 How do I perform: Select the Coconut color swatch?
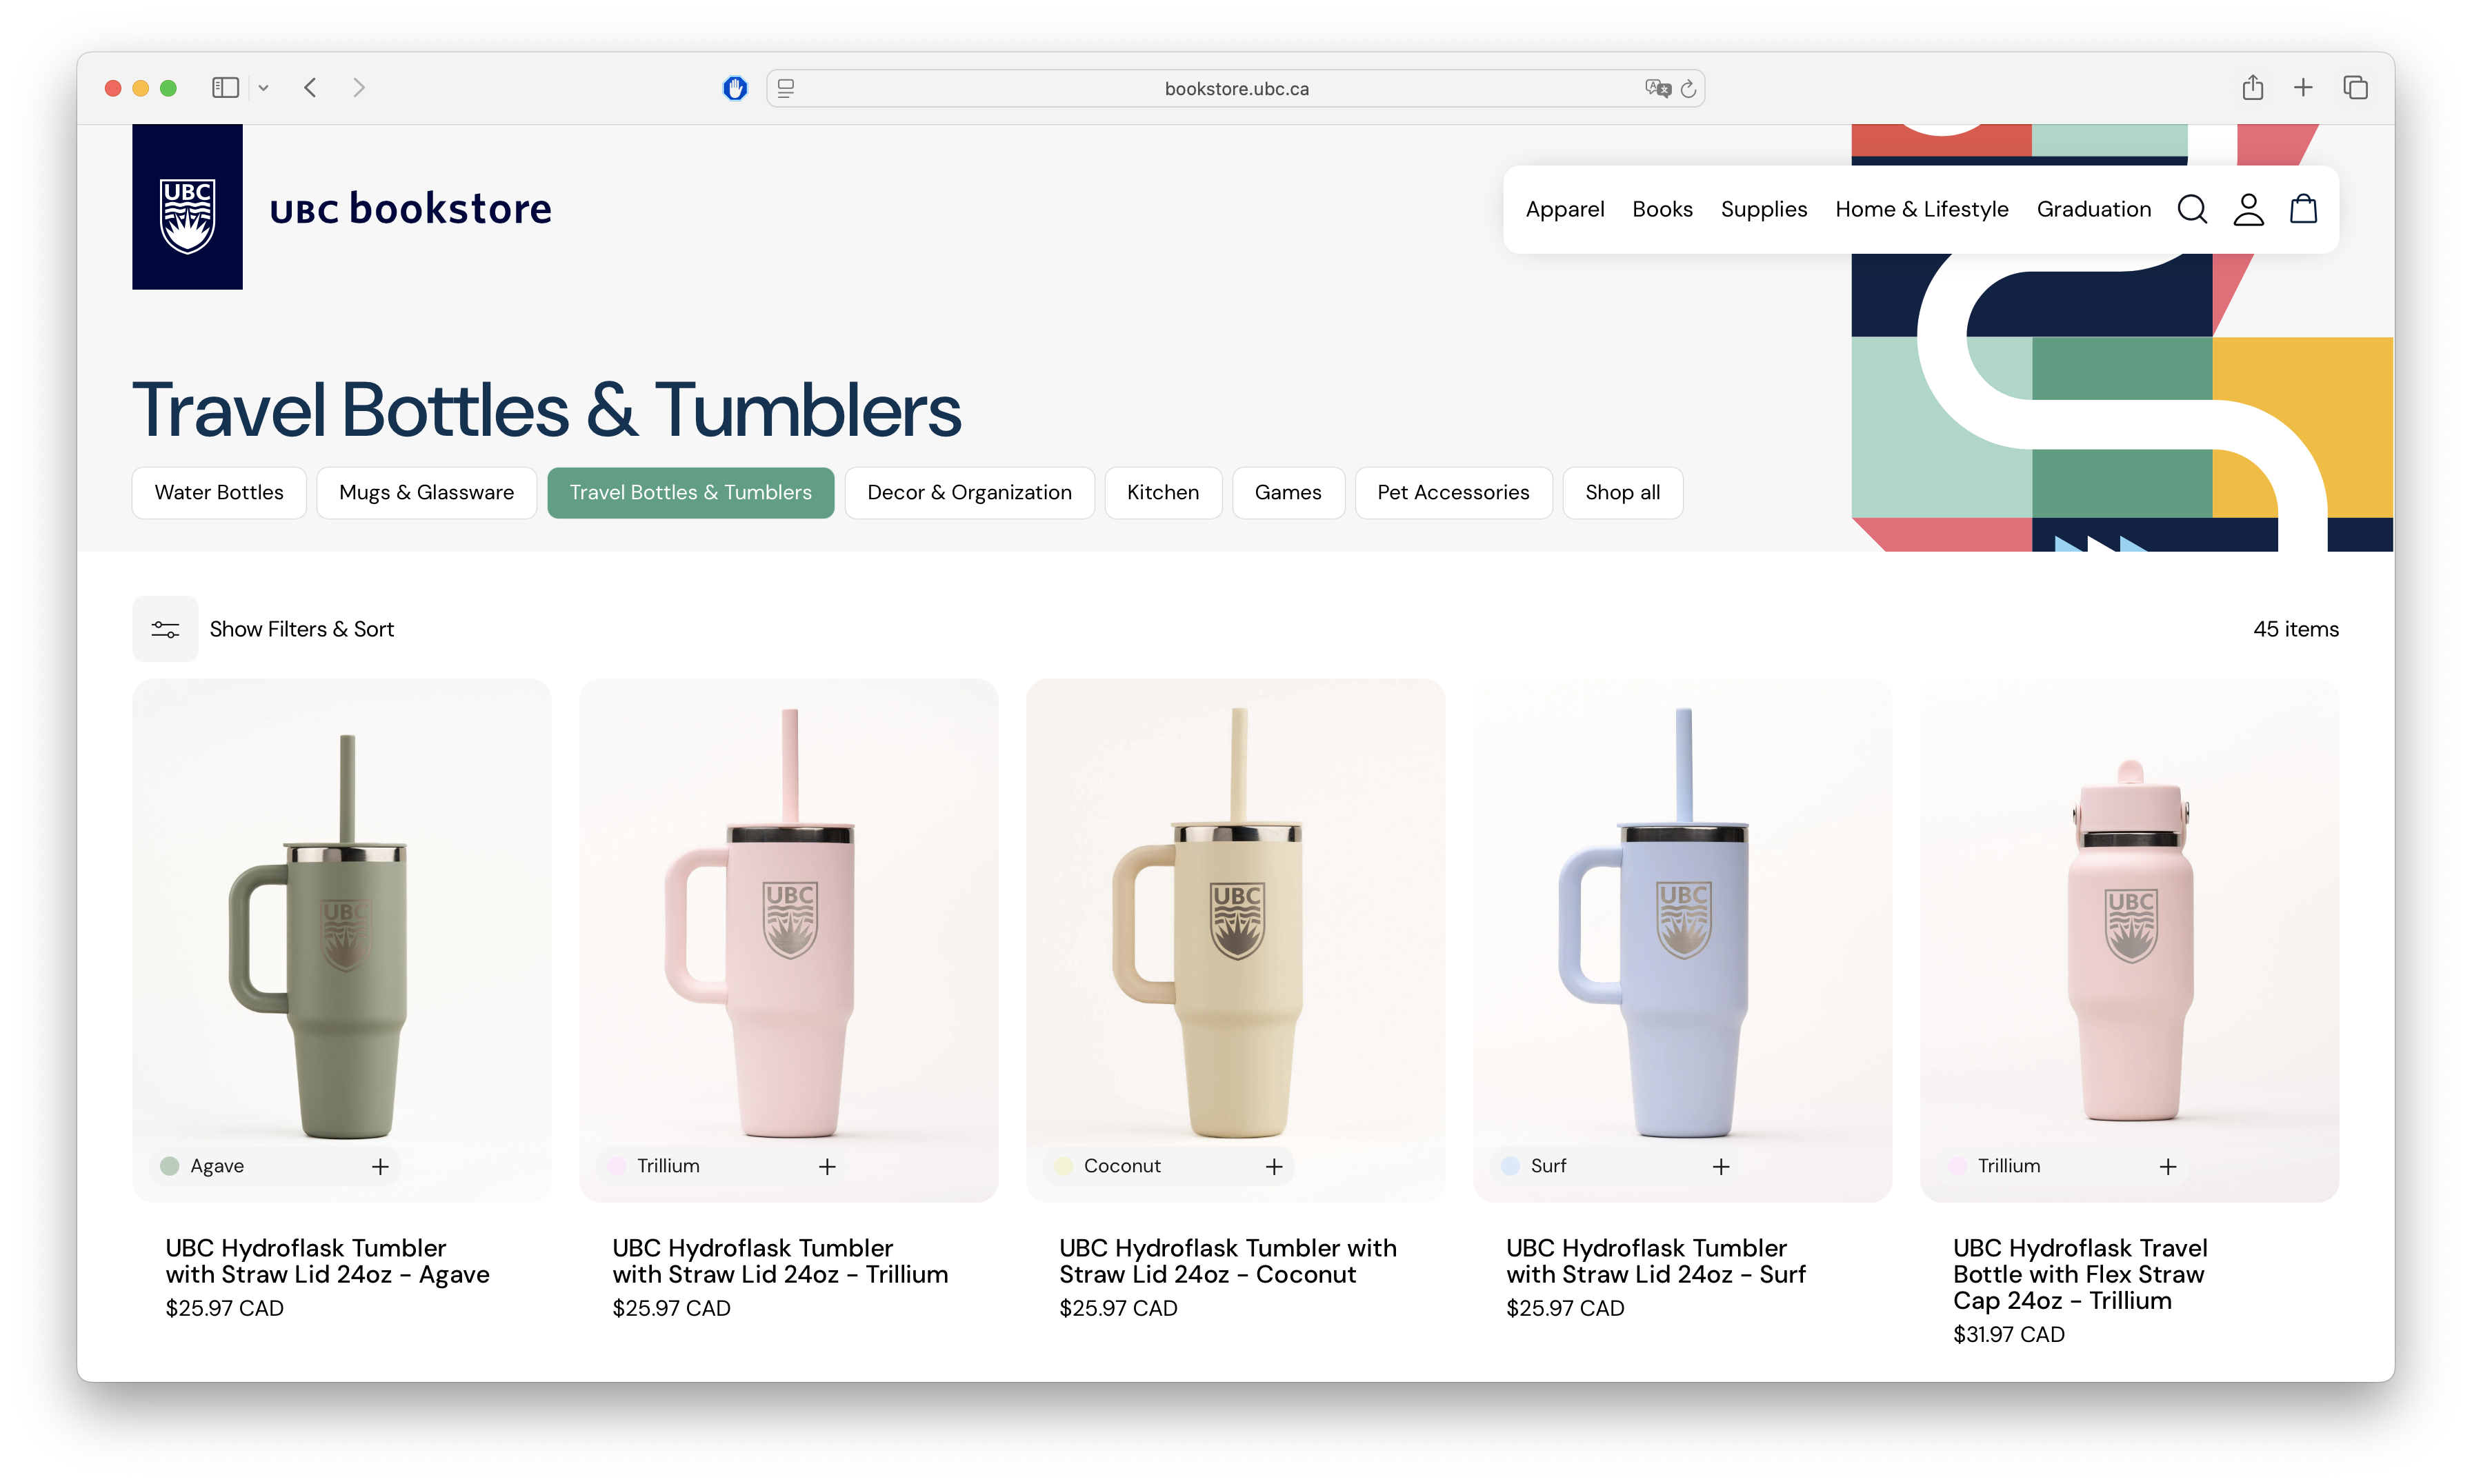click(1063, 1166)
